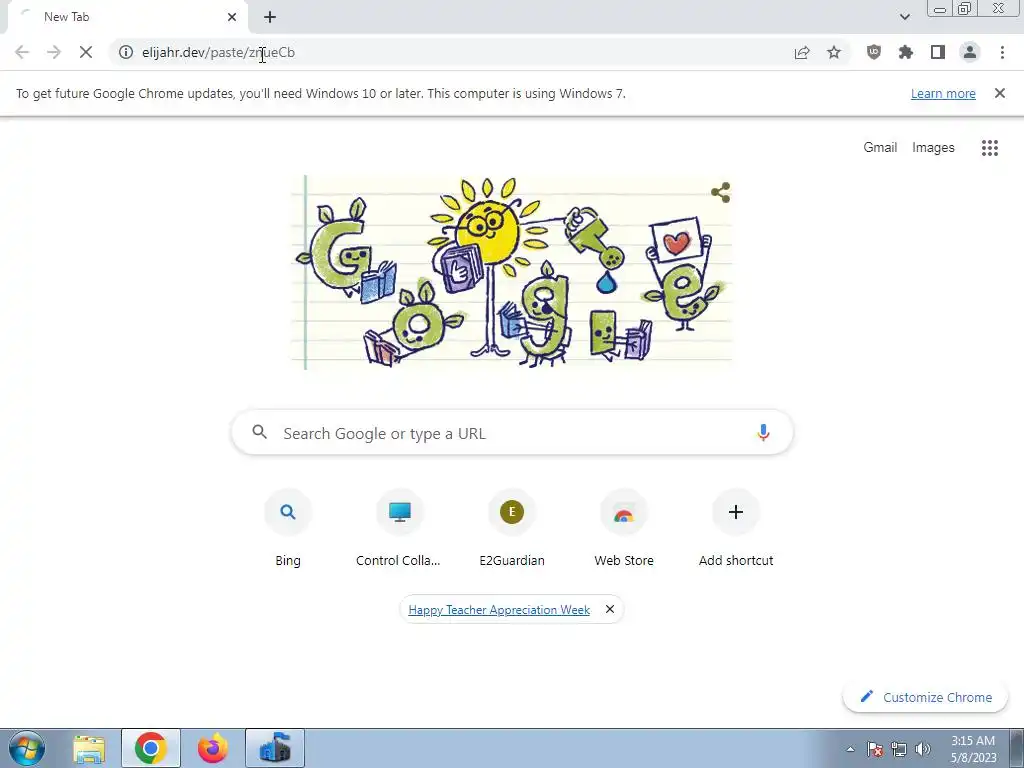Open the blue building app on taskbar

click(x=275, y=748)
